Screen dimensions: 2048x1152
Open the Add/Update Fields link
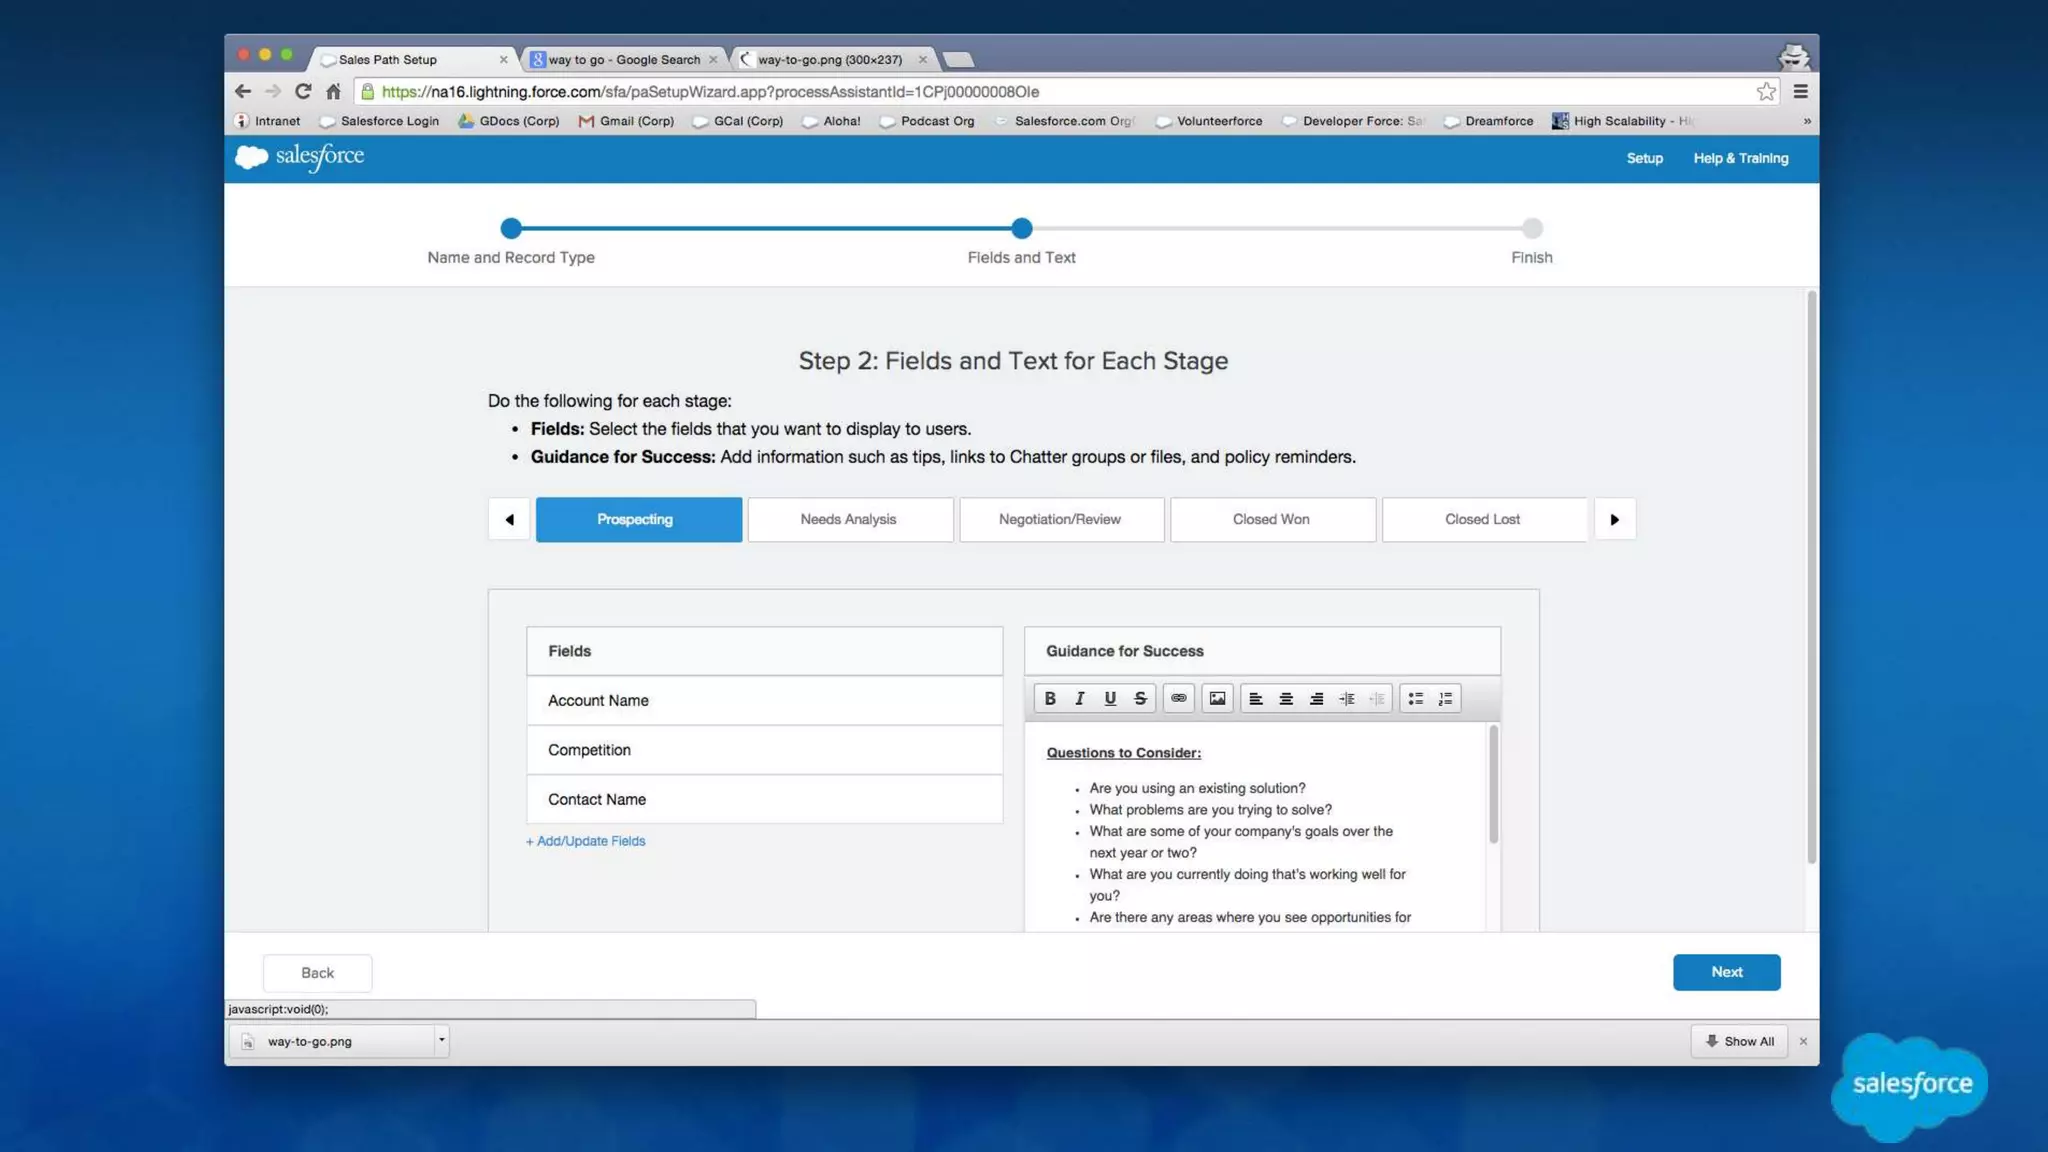586,841
